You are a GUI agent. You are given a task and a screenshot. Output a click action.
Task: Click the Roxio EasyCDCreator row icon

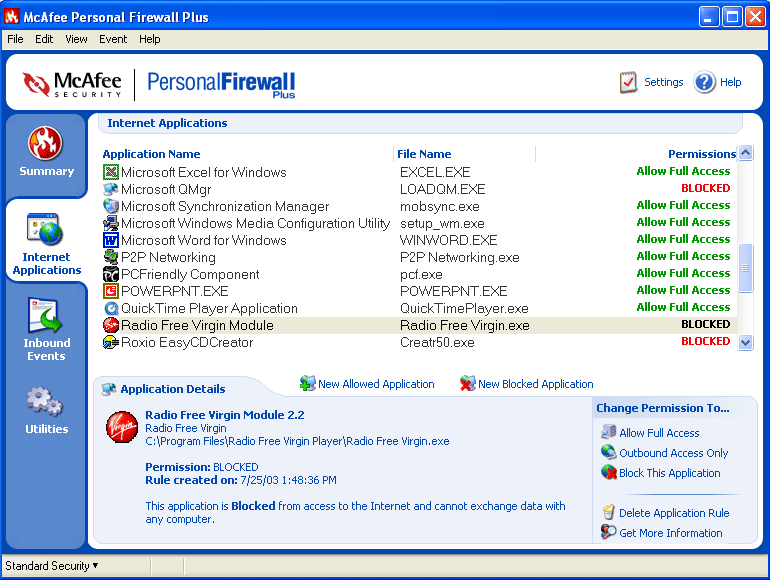111,342
